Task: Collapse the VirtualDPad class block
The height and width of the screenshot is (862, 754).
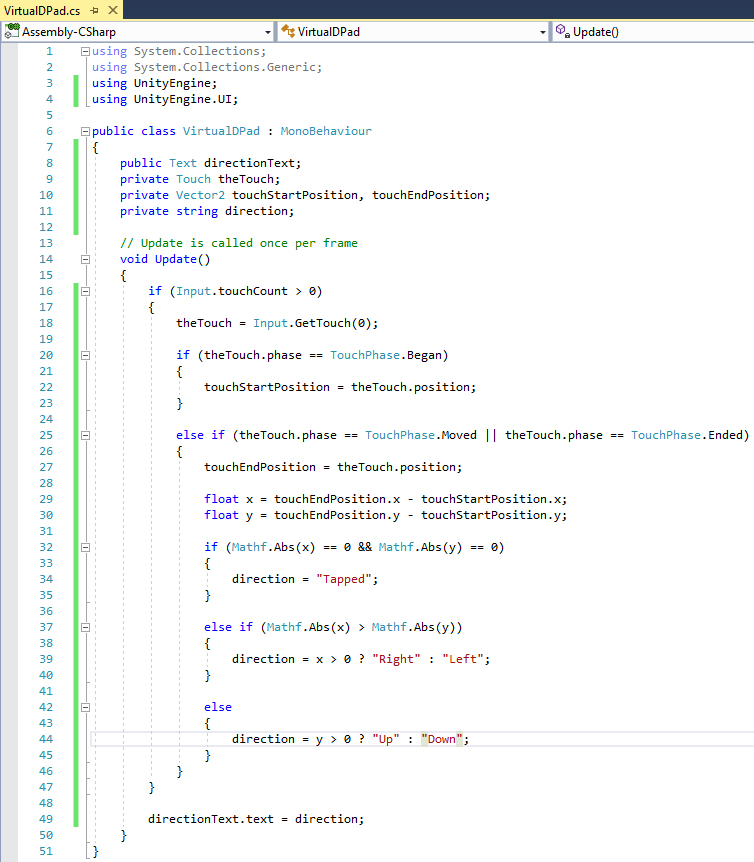Action: point(85,131)
